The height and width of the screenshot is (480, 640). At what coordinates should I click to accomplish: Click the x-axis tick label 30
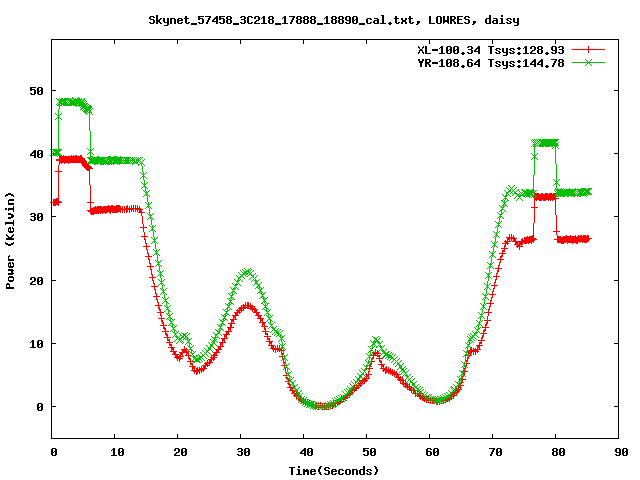243,452
